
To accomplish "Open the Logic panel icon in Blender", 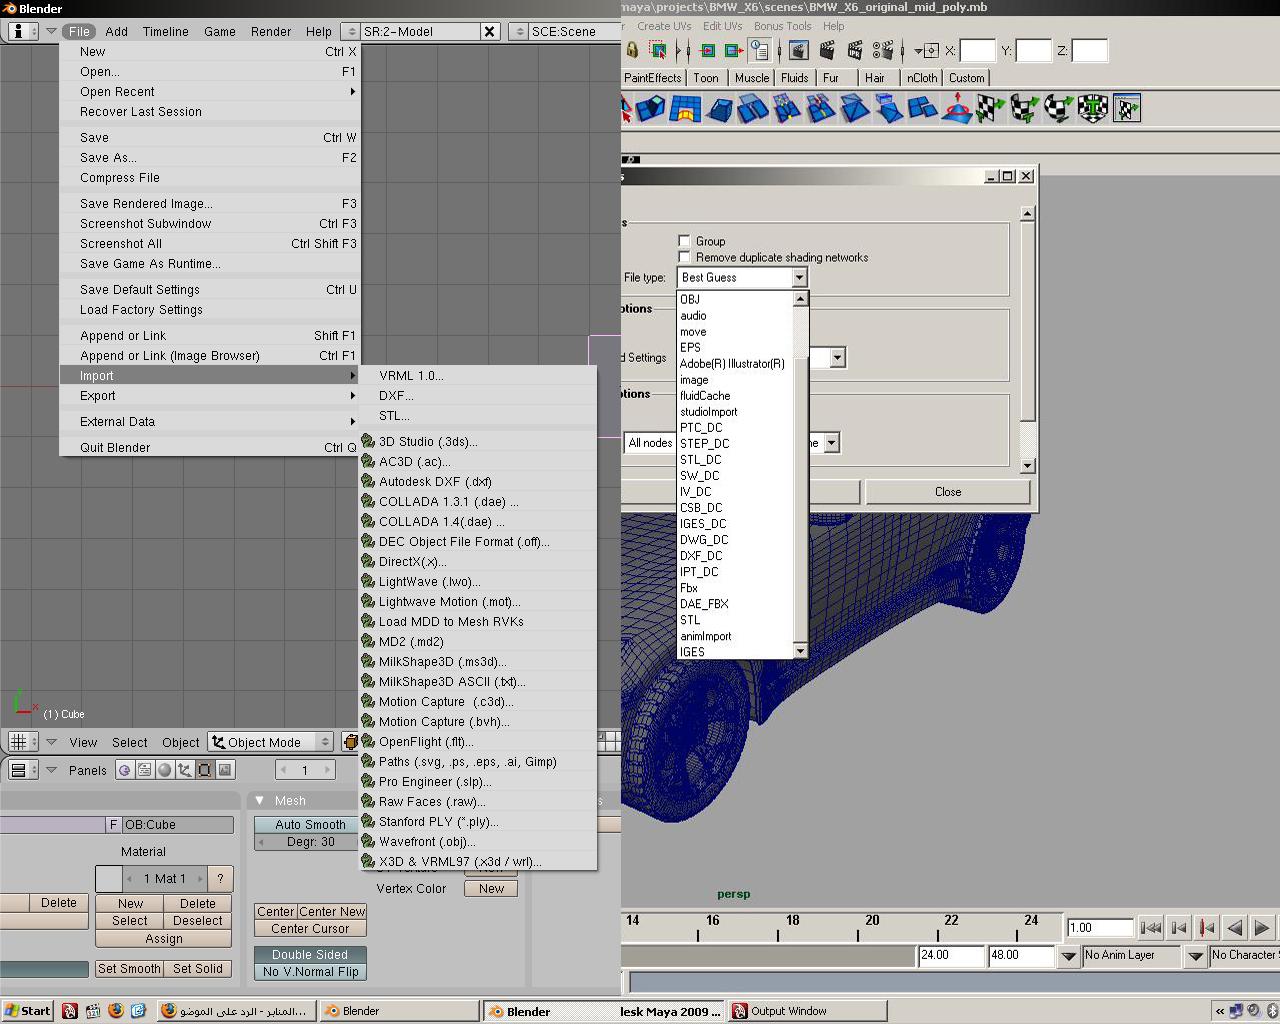I will coord(124,770).
